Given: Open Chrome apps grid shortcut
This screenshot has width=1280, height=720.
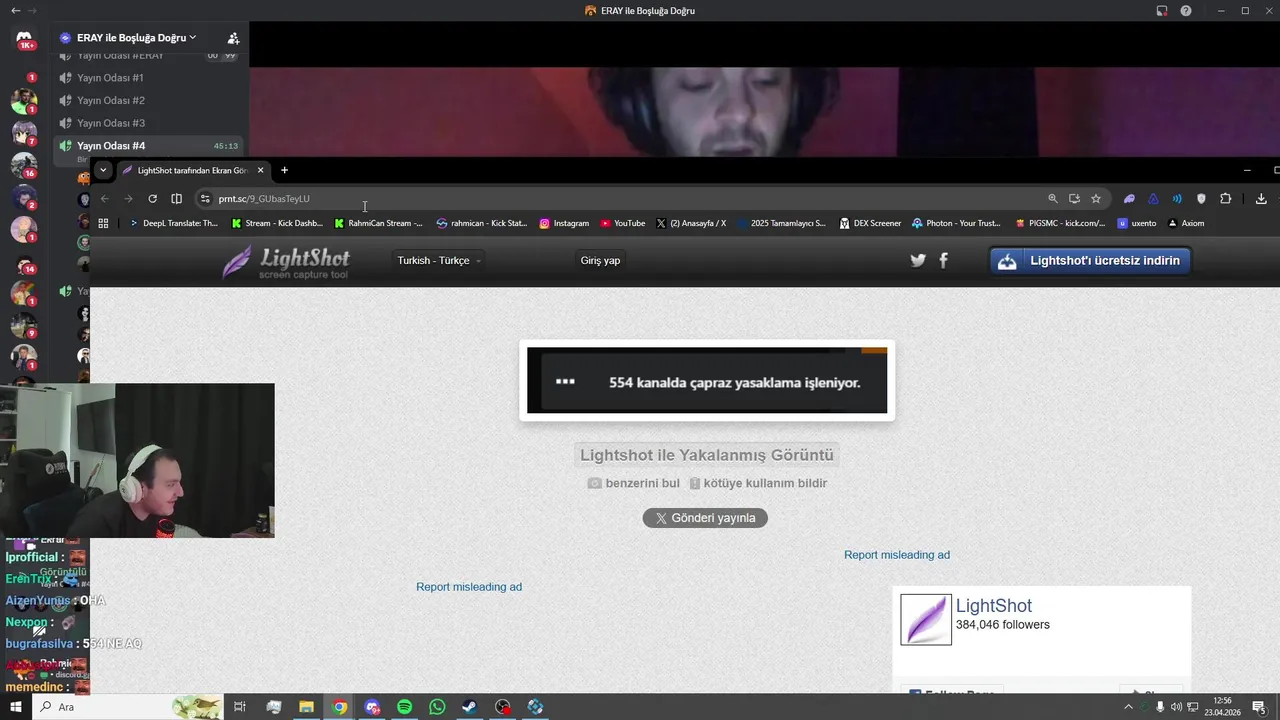Looking at the screenshot, I should coord(103,223).
